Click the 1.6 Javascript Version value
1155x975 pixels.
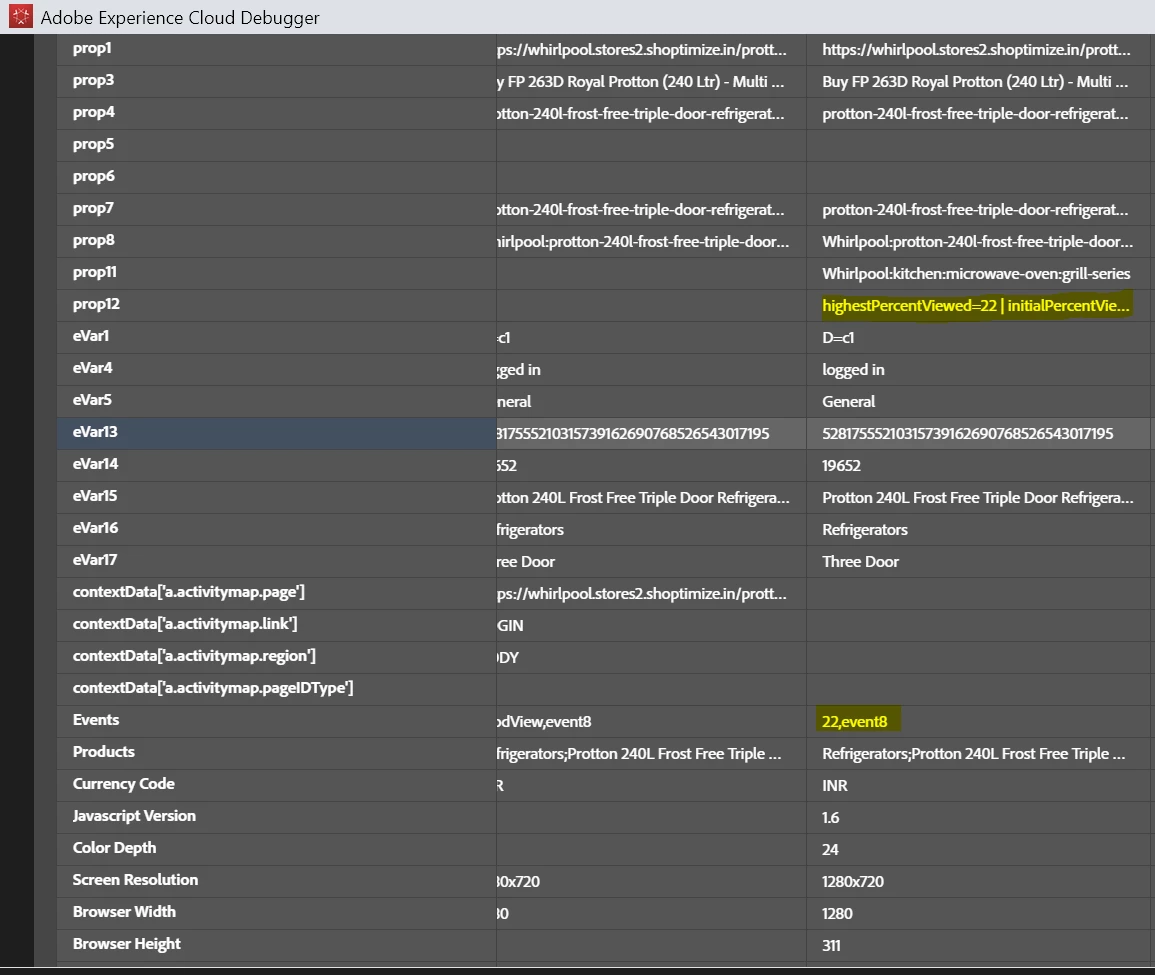click(830, 818)
